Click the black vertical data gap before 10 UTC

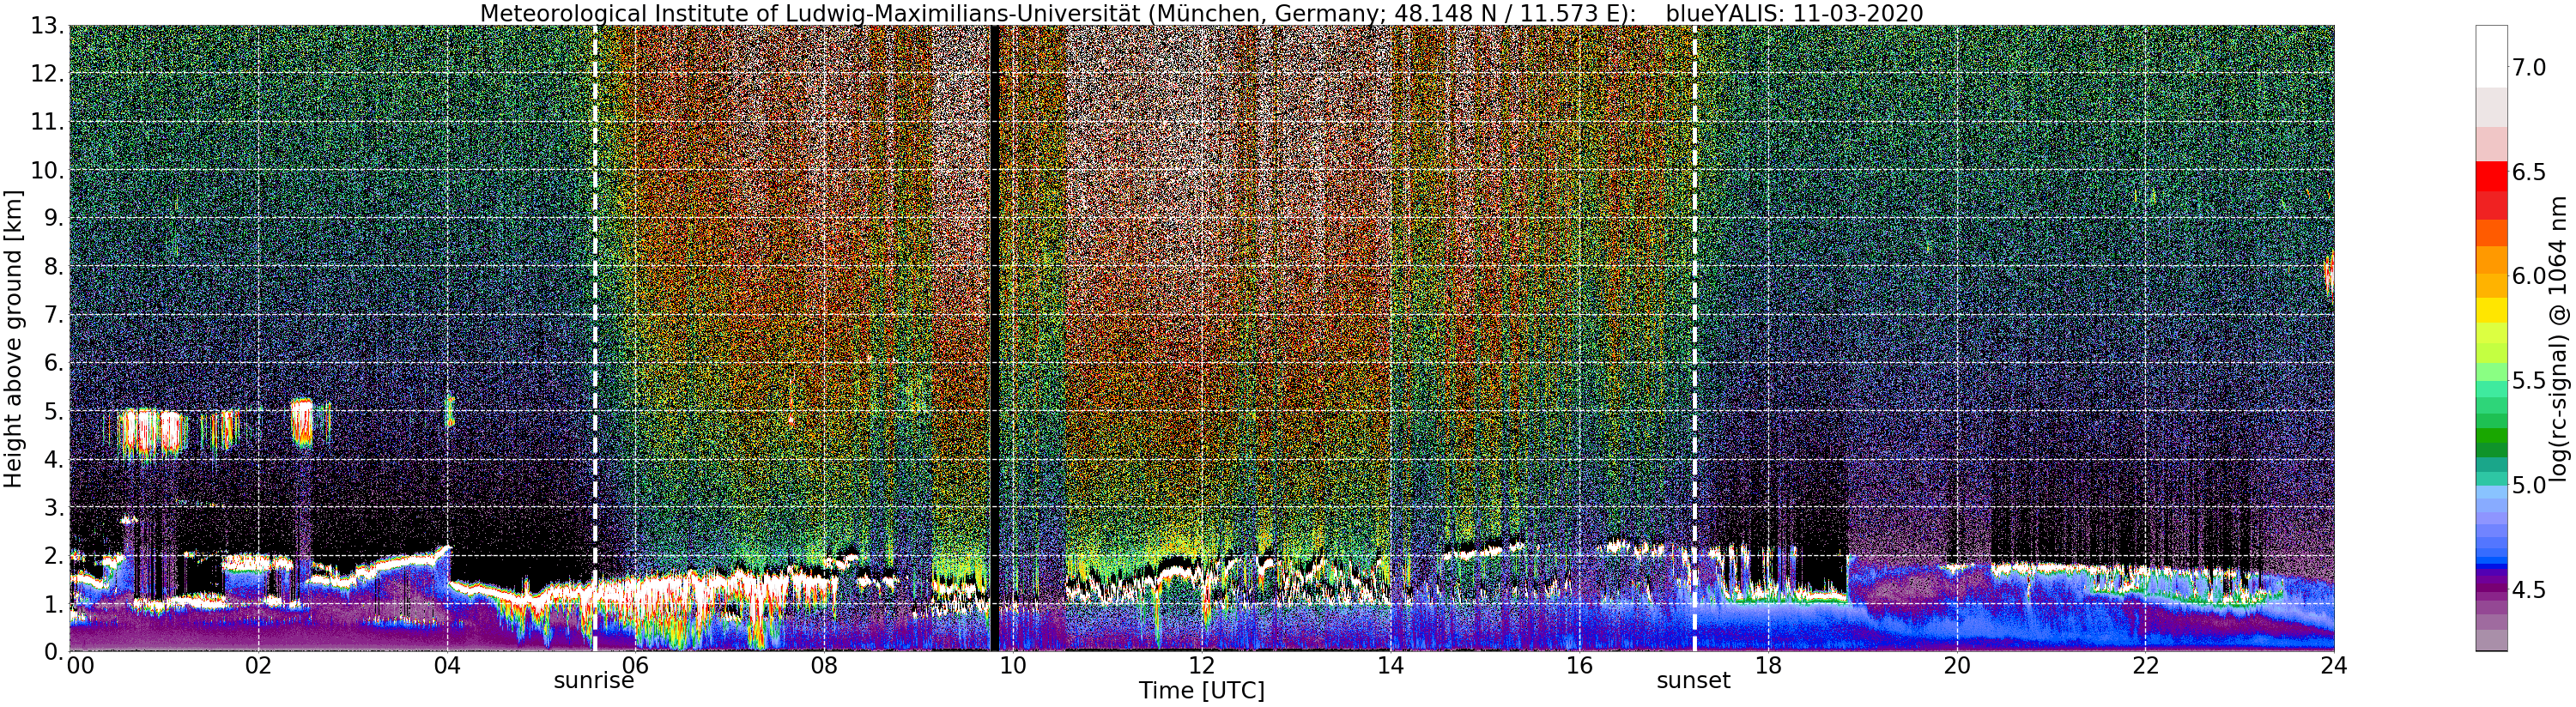(993, 338)
